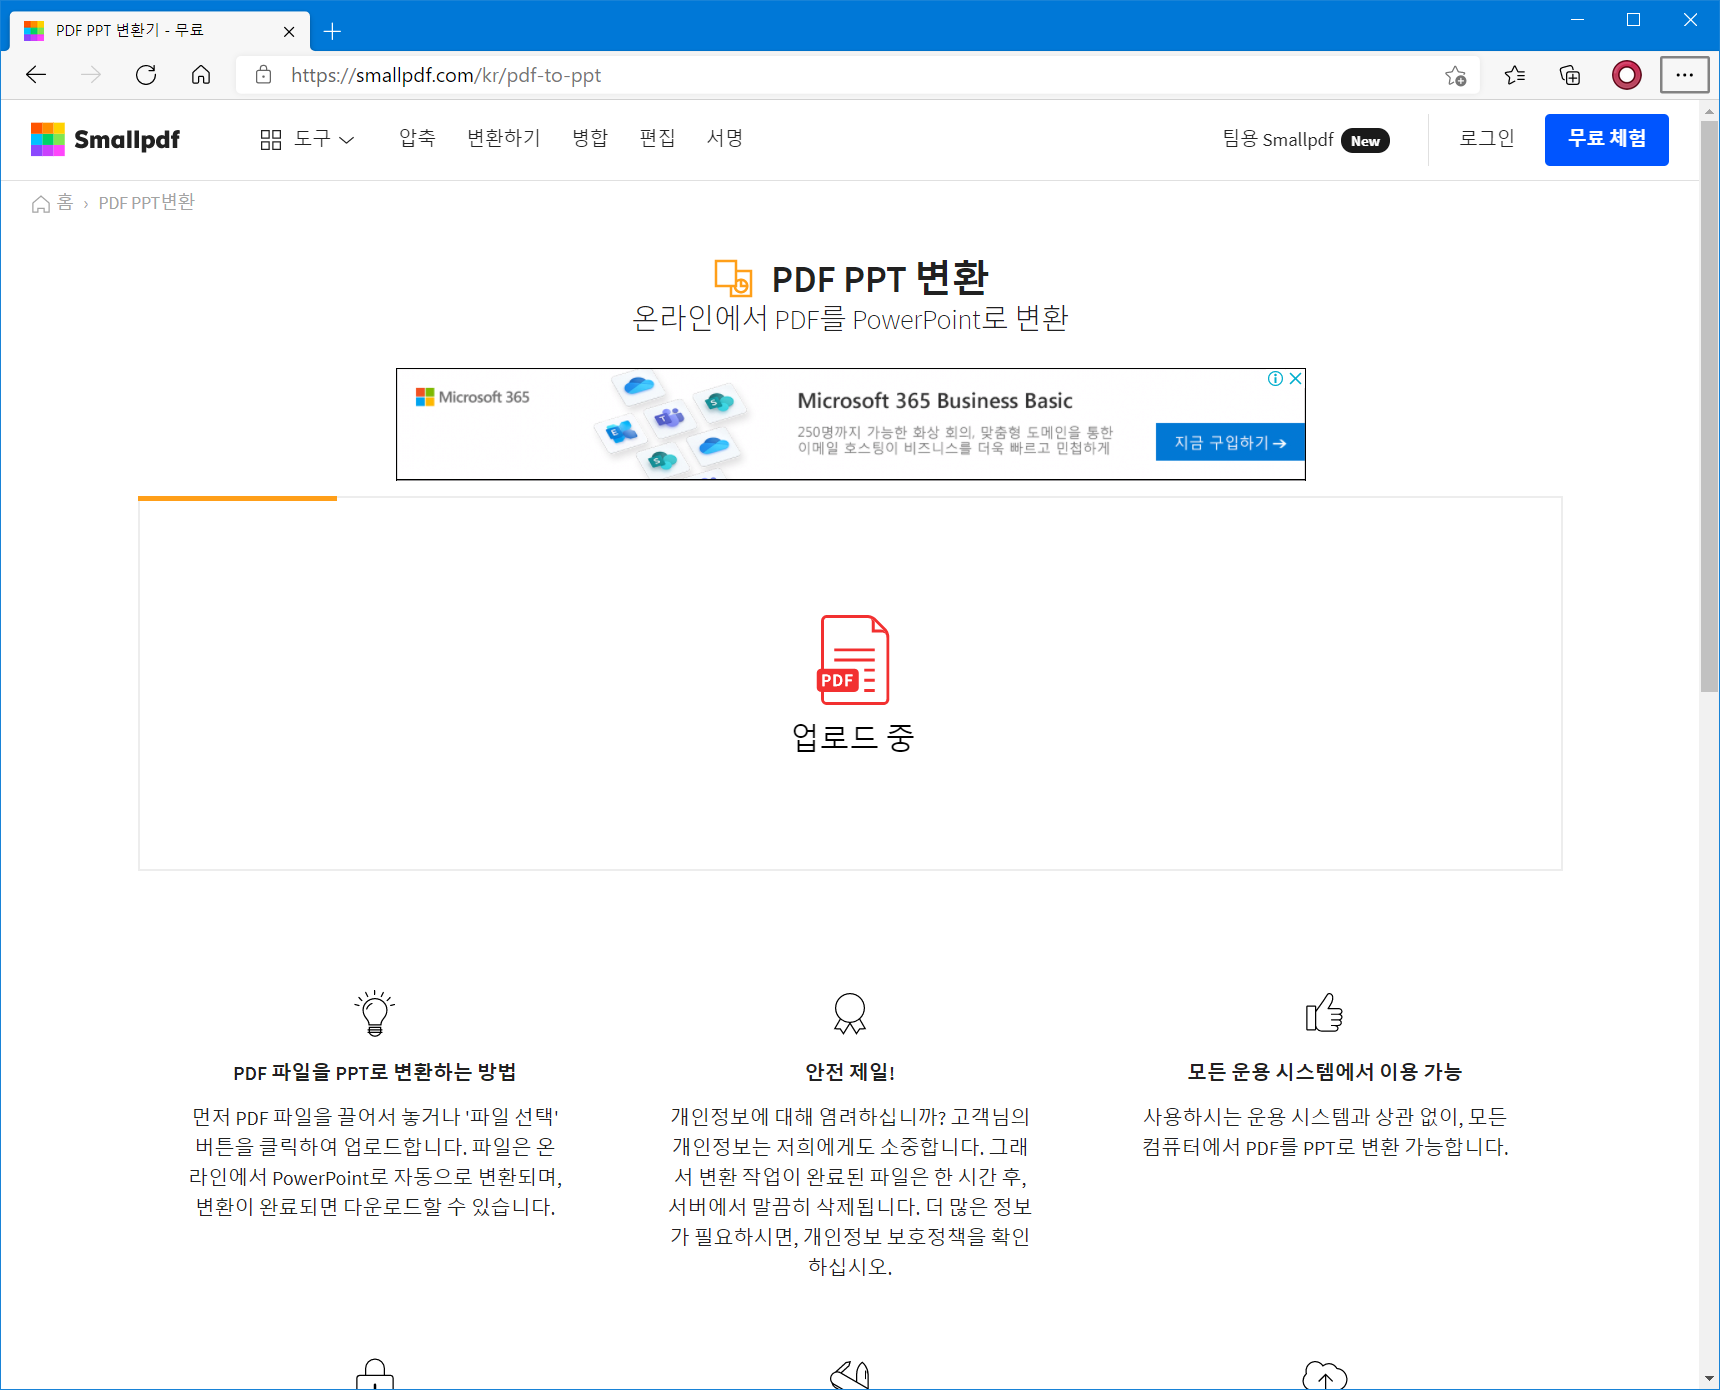Open the browser profile avatar
This screenshot has height=1390, width=1720.
pos(1627,75)
